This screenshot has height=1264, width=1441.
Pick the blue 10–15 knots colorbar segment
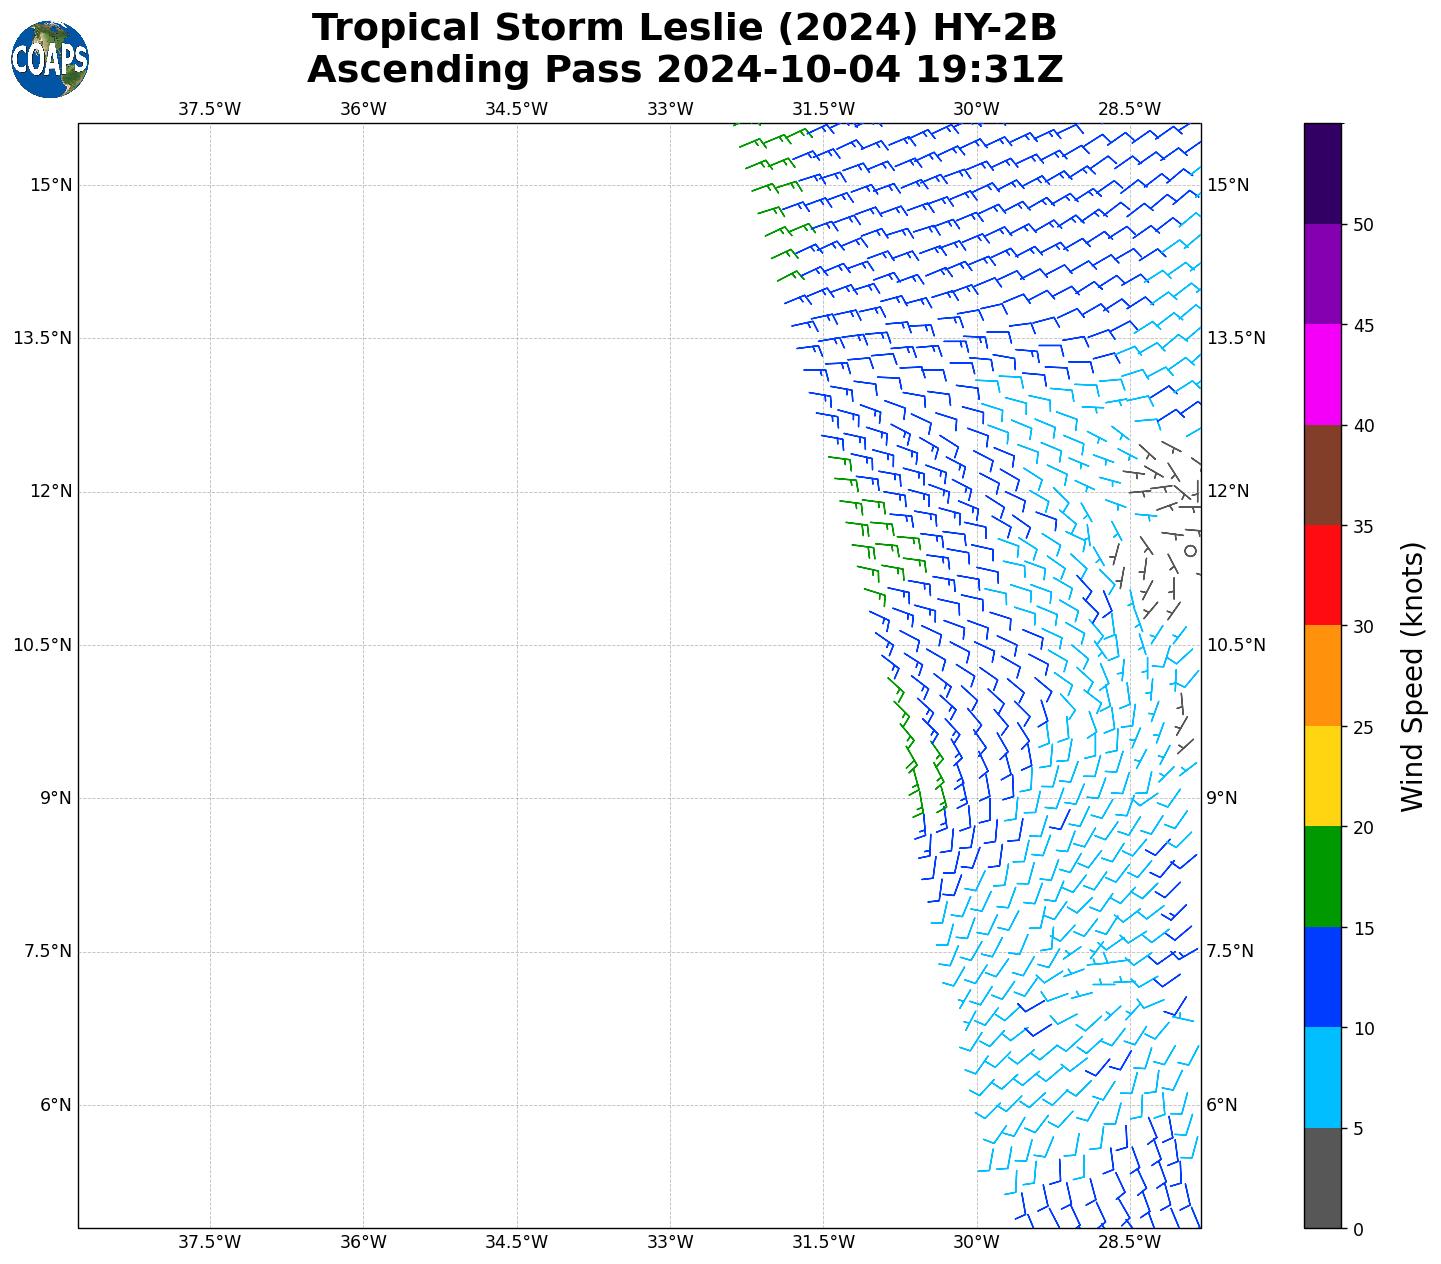point(1322,977)
